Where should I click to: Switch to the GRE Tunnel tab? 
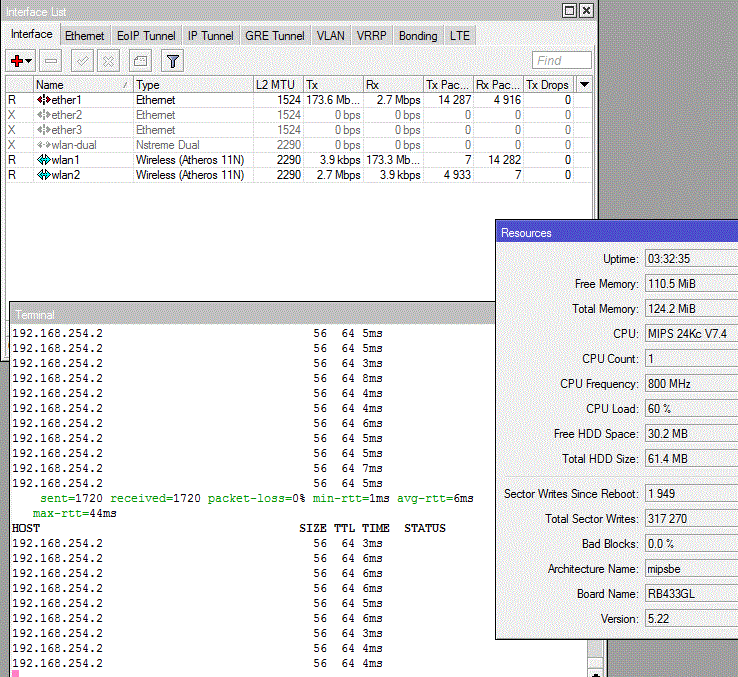[275, 36]
